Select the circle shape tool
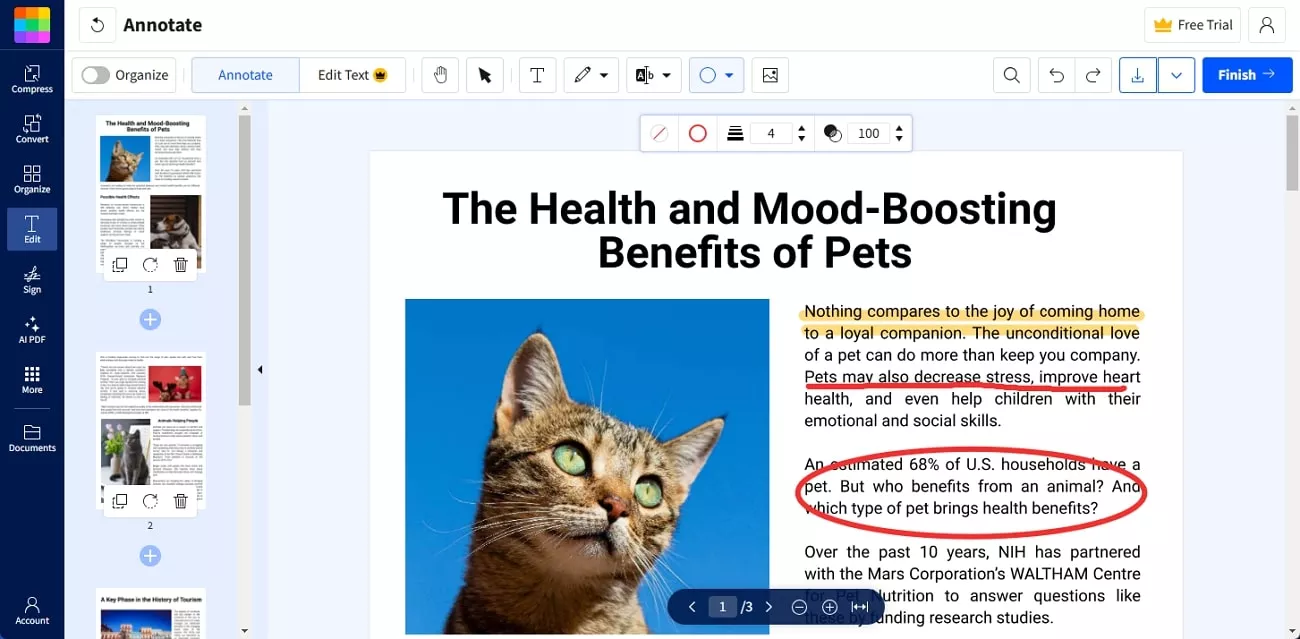The image size is (1300, 639). [x=707, y=75]
